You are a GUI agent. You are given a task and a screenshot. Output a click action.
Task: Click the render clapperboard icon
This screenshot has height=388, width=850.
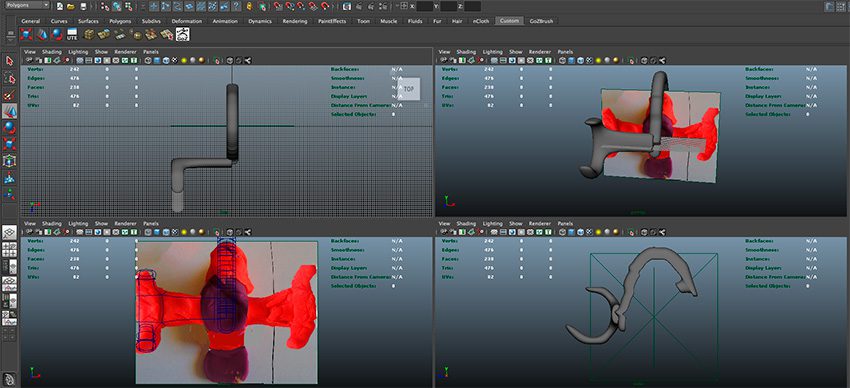pos(347,6)
